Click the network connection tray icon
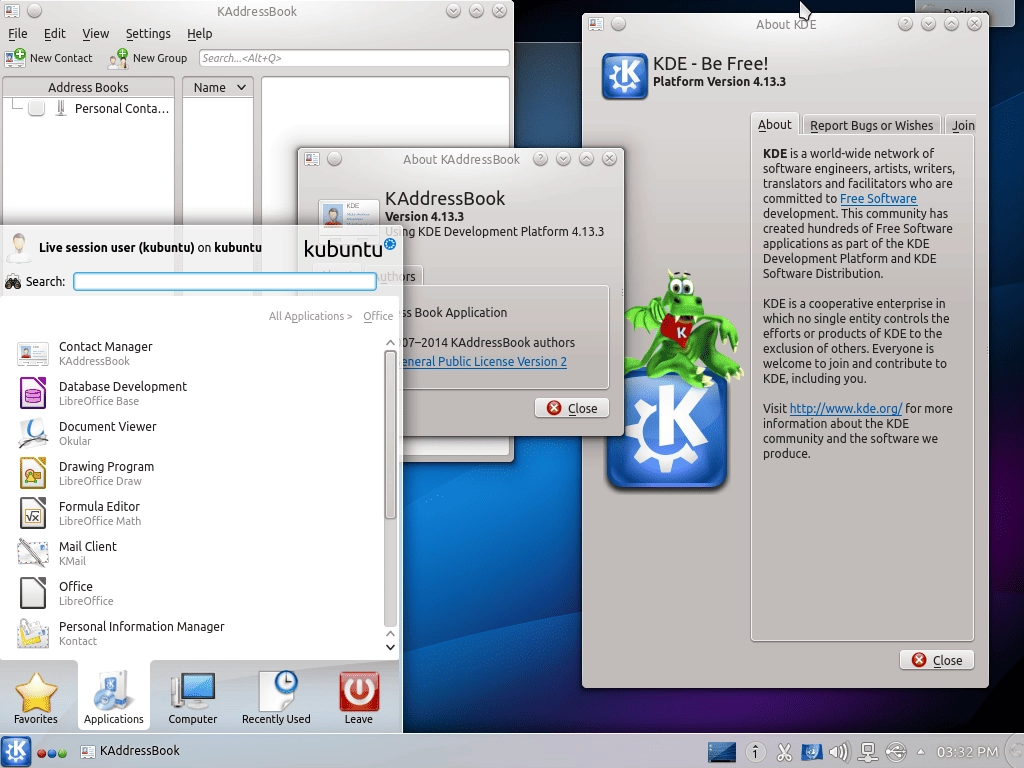1024x768 pixels. [868, 752]
